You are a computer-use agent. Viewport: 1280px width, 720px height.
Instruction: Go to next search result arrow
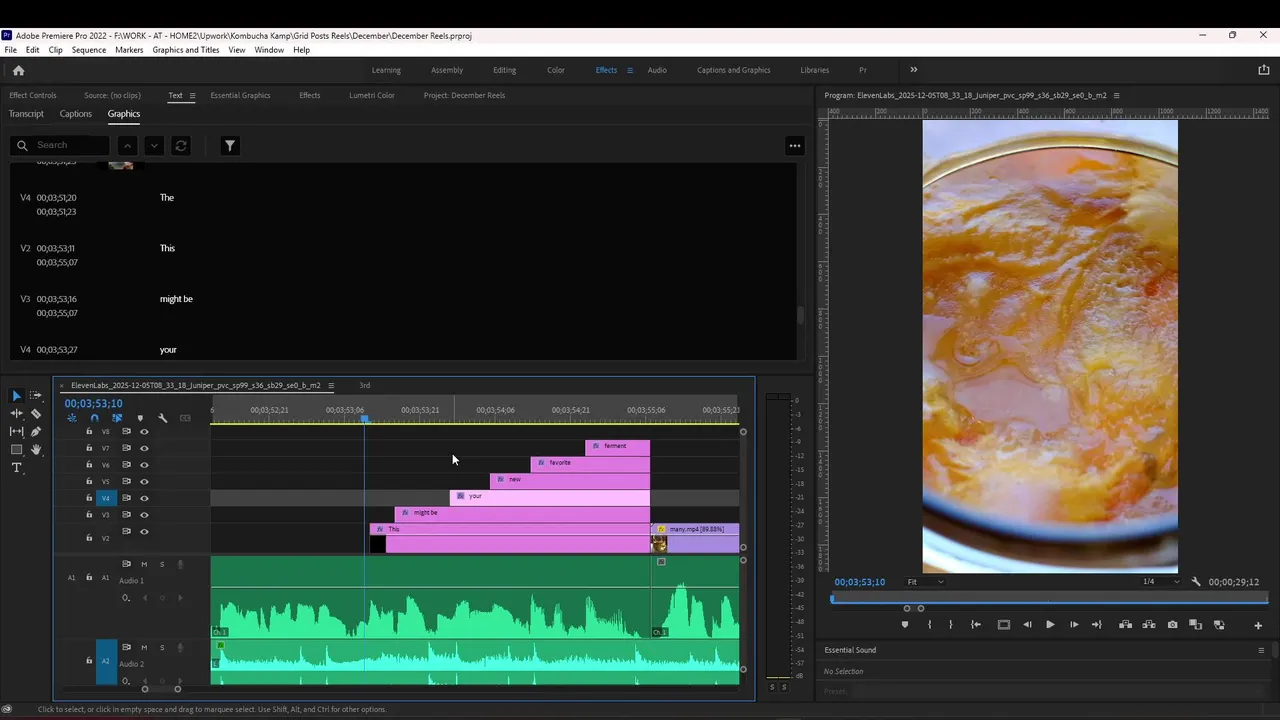[x=154, y=145]
